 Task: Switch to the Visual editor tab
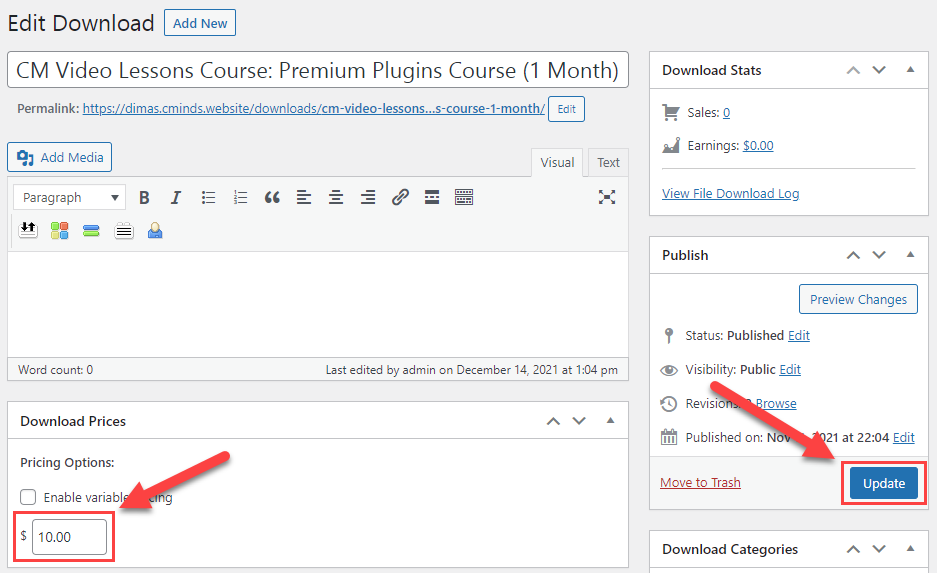[x=557, y=163]
